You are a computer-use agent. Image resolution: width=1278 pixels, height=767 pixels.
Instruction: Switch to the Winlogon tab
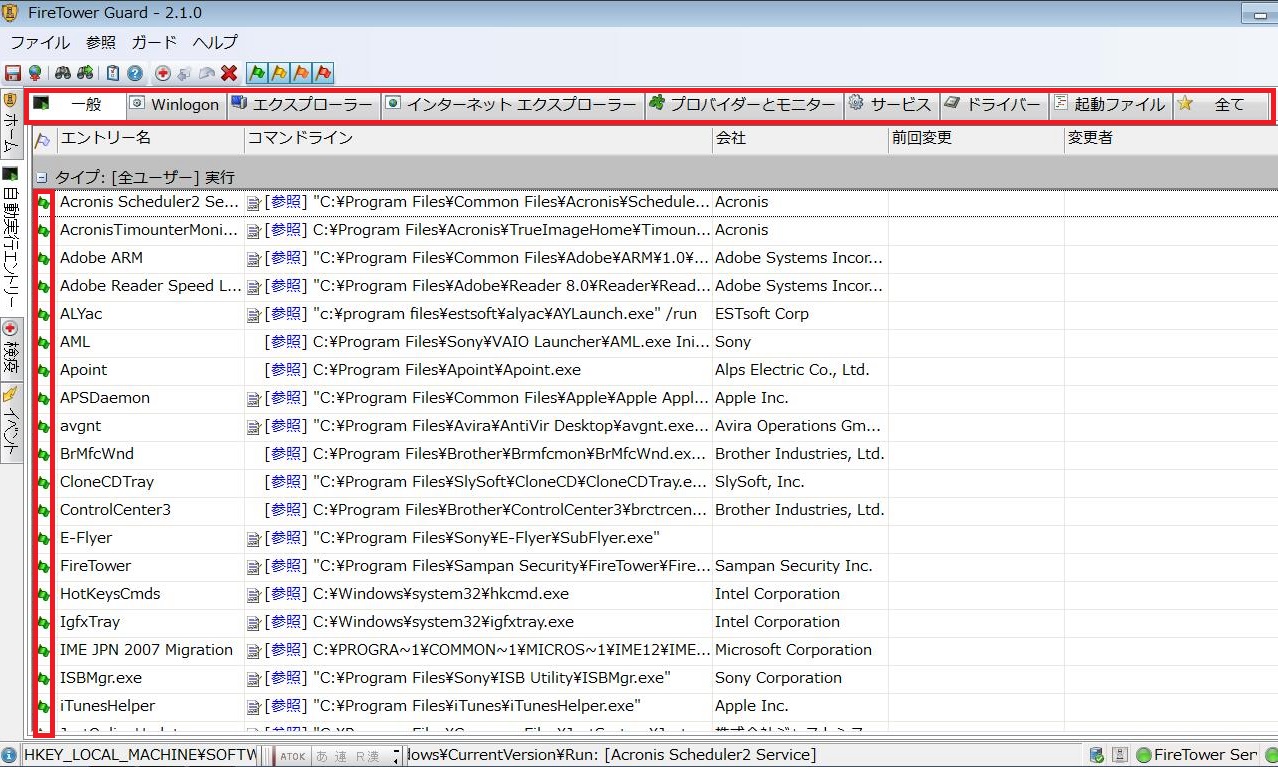coord(175,105)
